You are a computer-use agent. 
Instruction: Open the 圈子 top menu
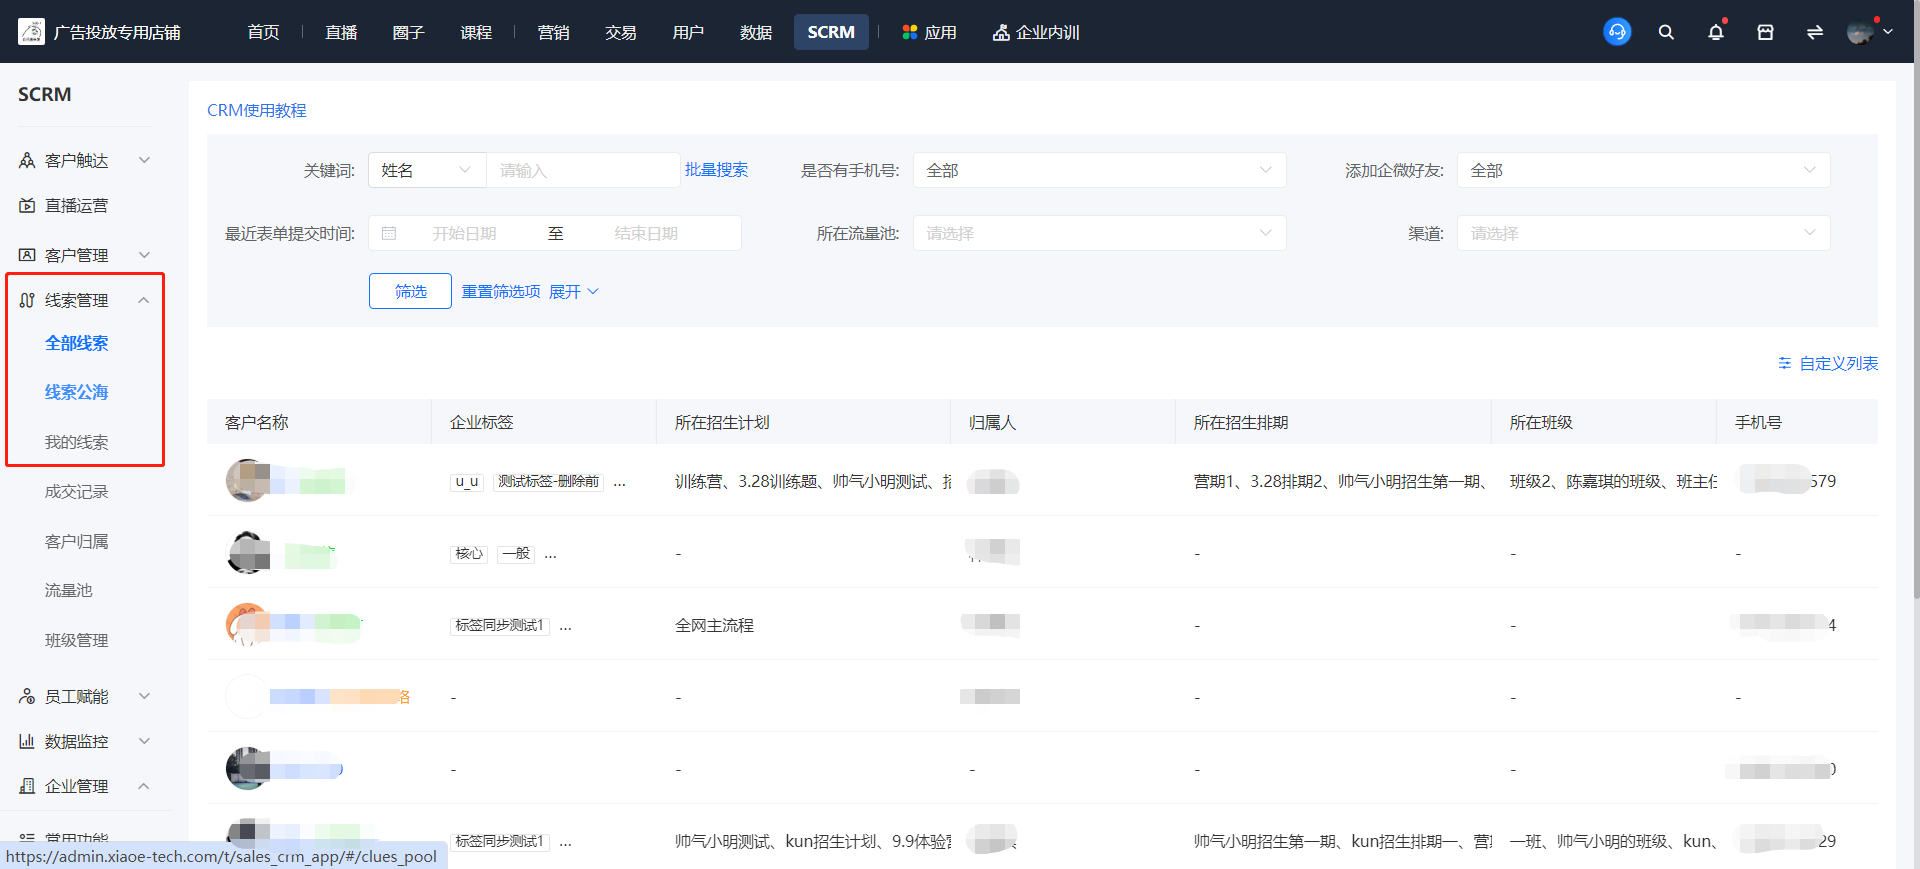(409, 32)
